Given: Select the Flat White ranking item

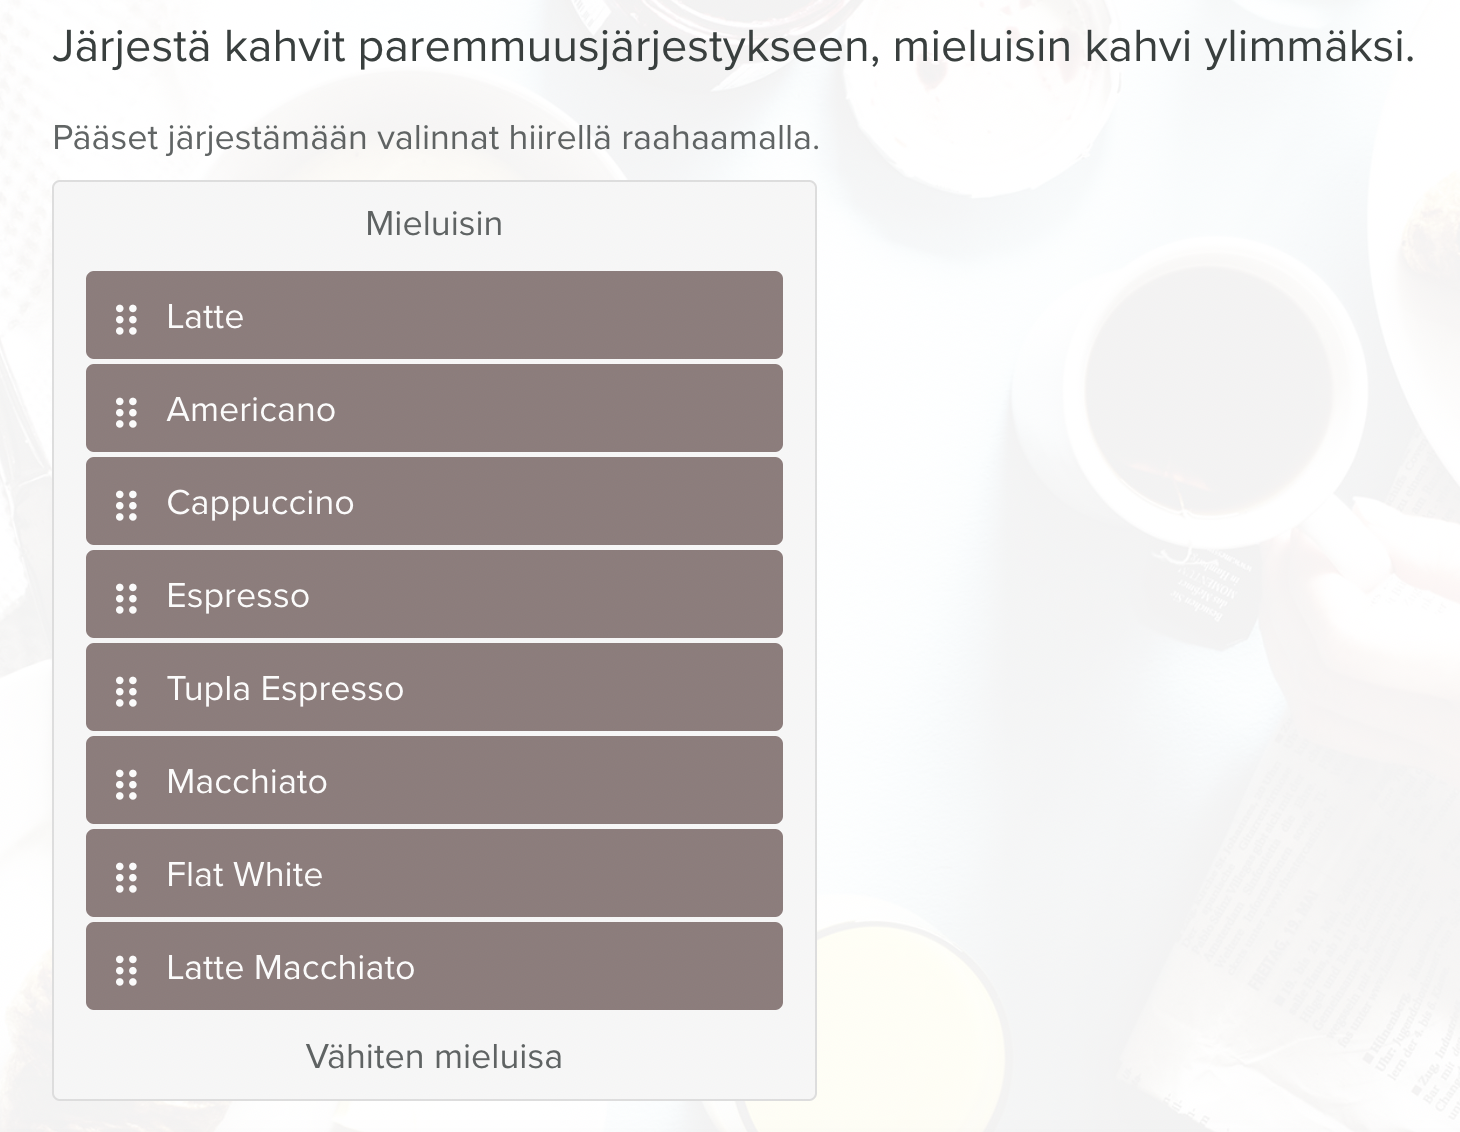Looking at the screenshot, I should click(x=434, y=873).
